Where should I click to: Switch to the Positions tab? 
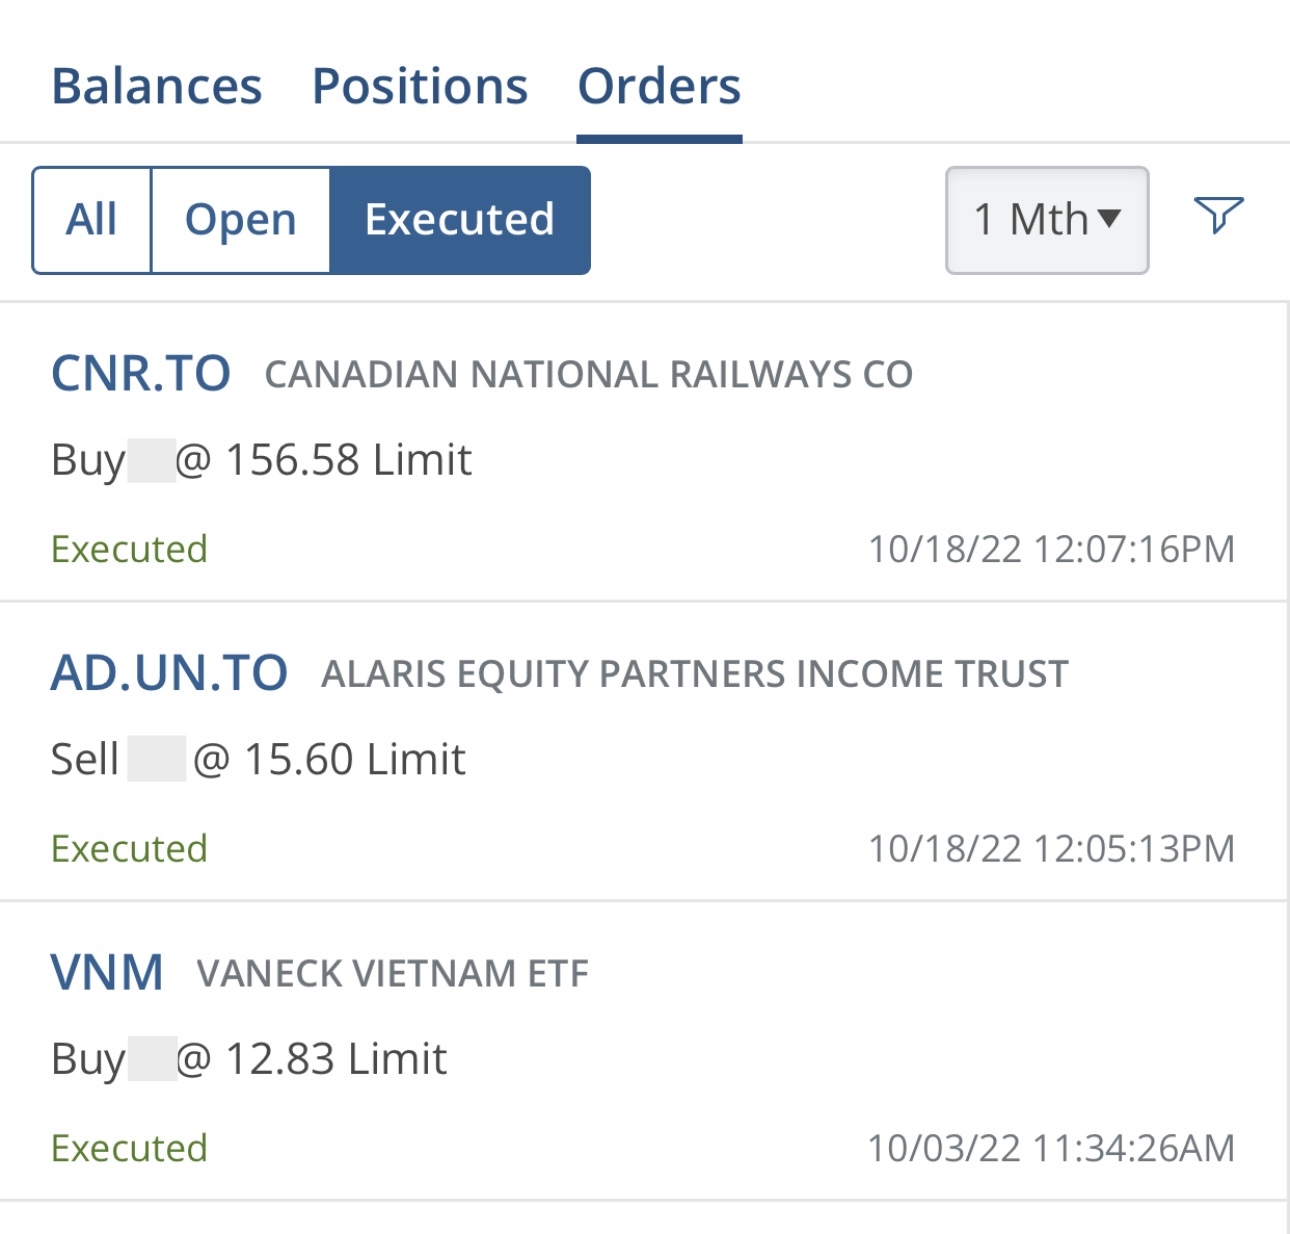420,86
